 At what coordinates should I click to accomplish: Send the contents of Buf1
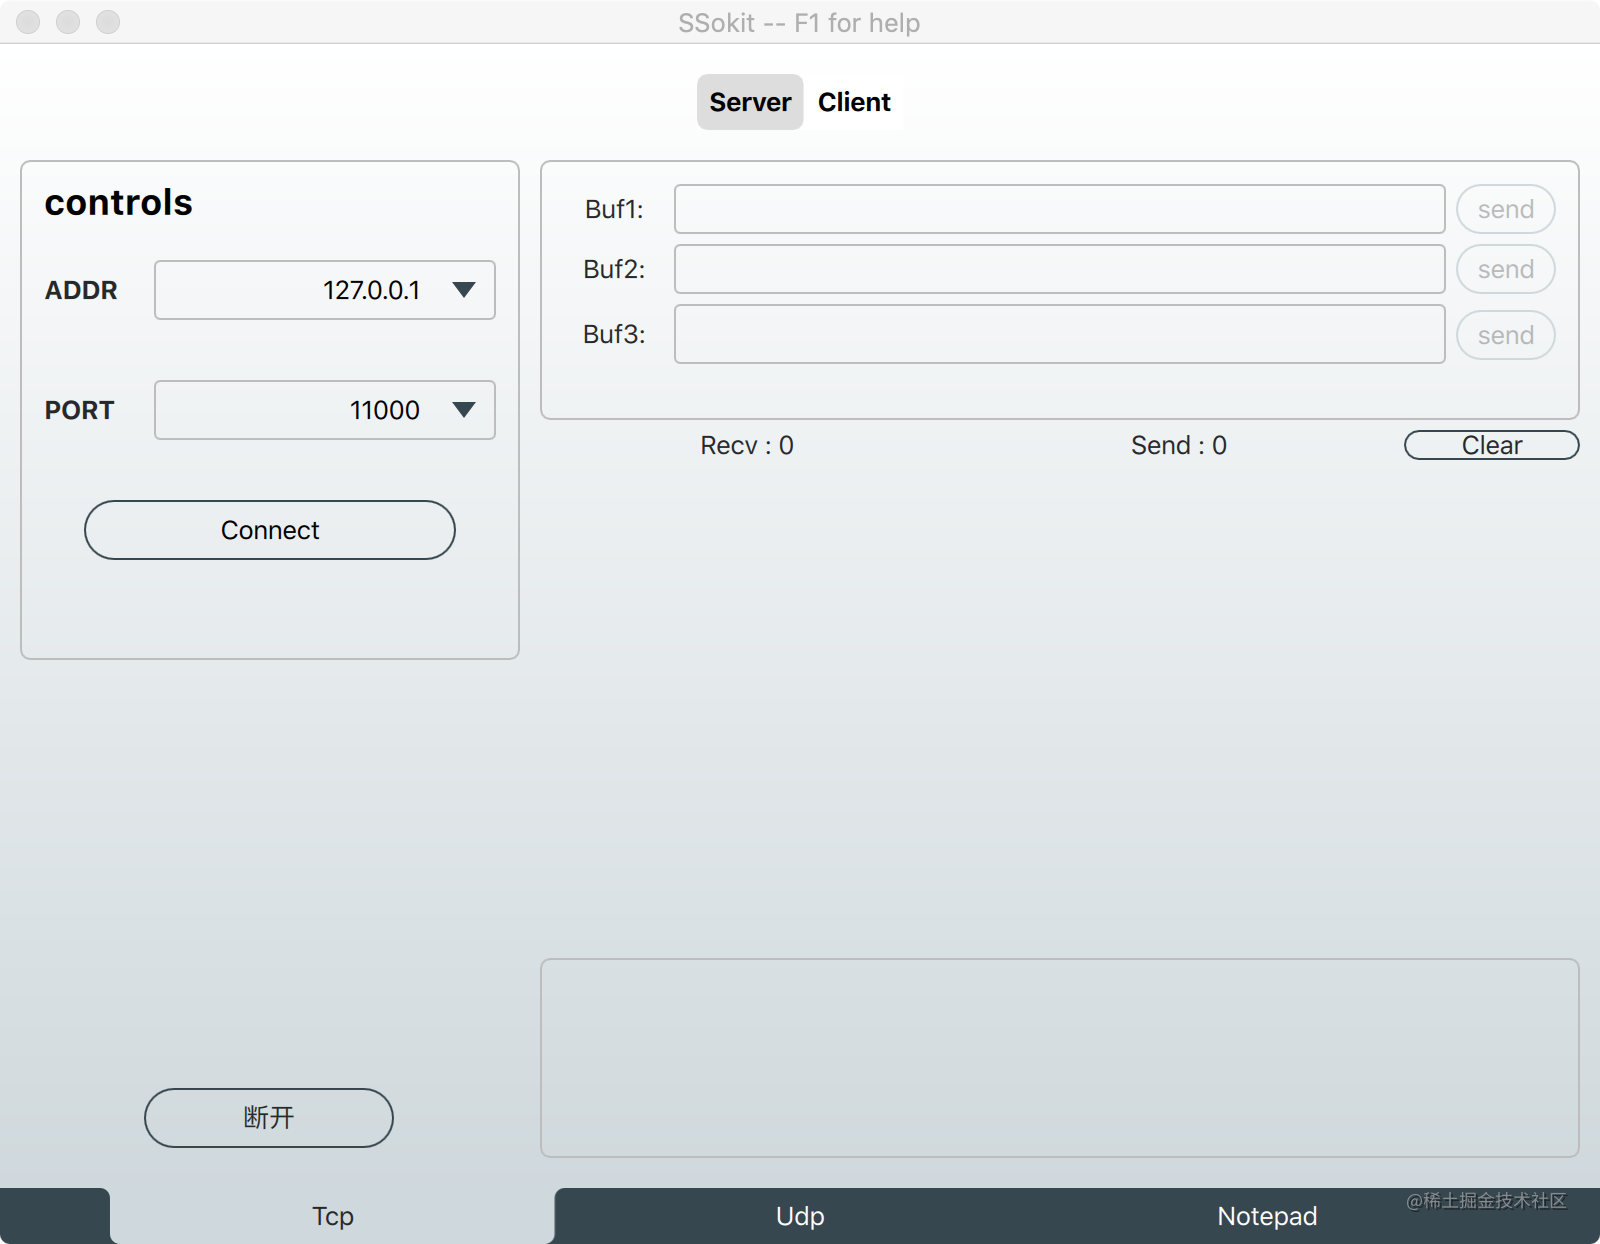pos(1504,209)
